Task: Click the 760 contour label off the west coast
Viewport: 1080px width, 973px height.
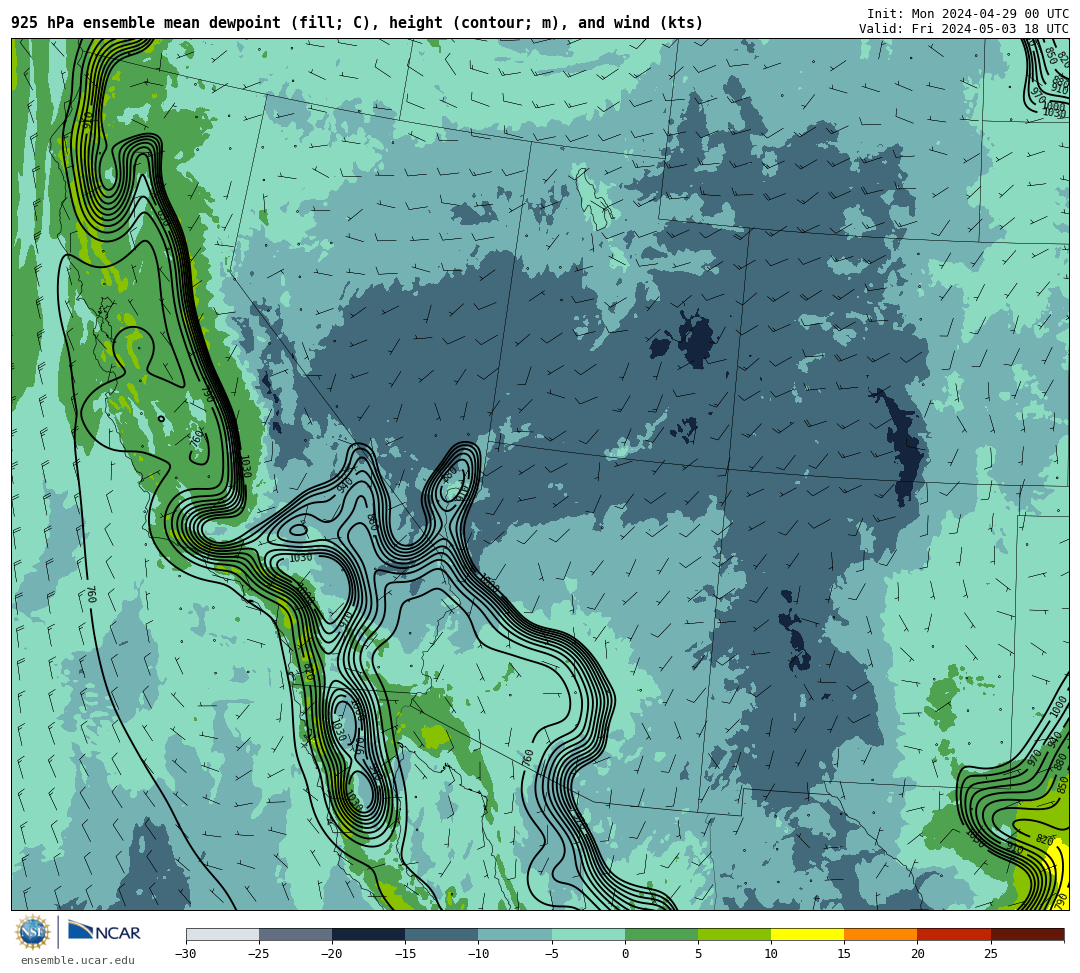Action: point(90,594)
